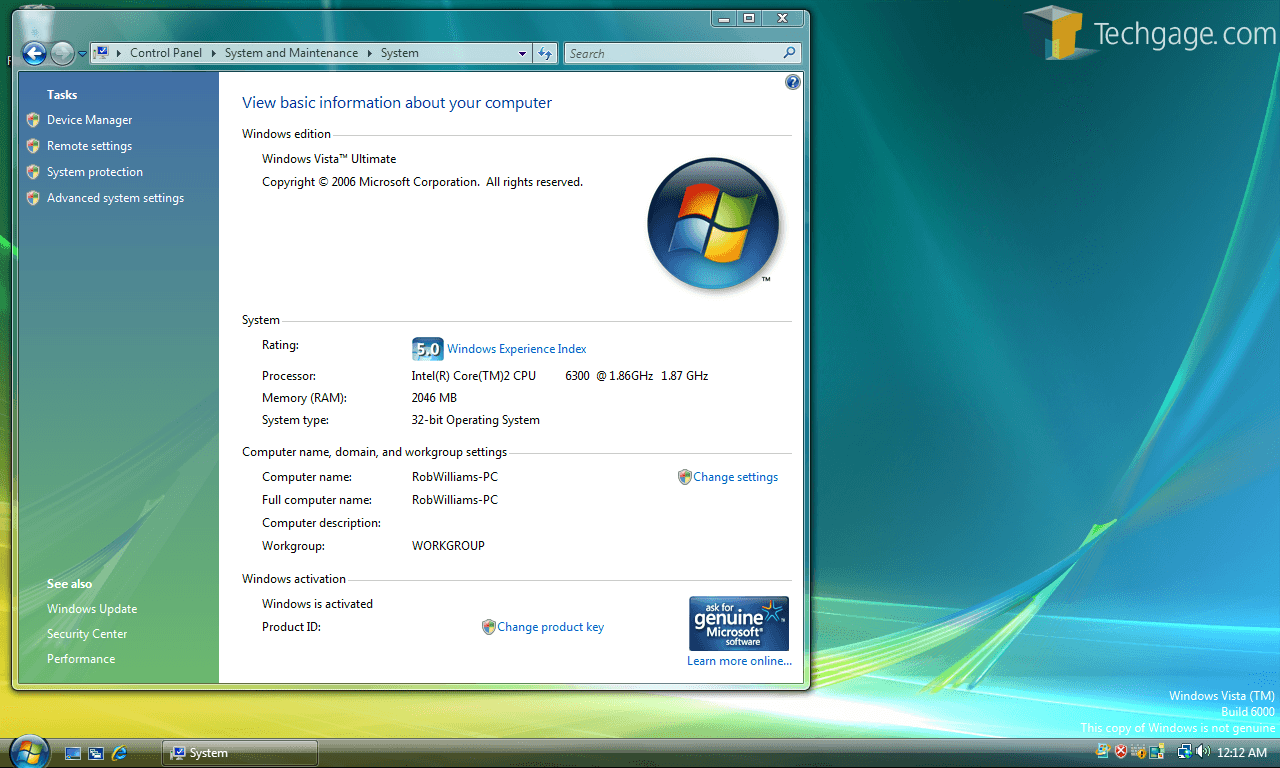Click the Back navigation arrow
The image size is (1280, 768).
[34, 53]
